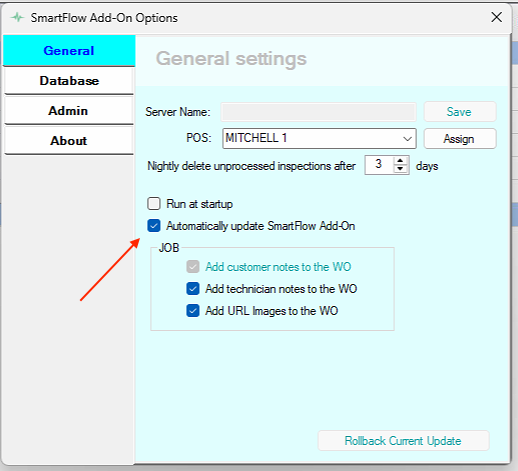Click the Nightly delete unprocessed inspections label
Viewport: 518px width, 471px height.
251,166
